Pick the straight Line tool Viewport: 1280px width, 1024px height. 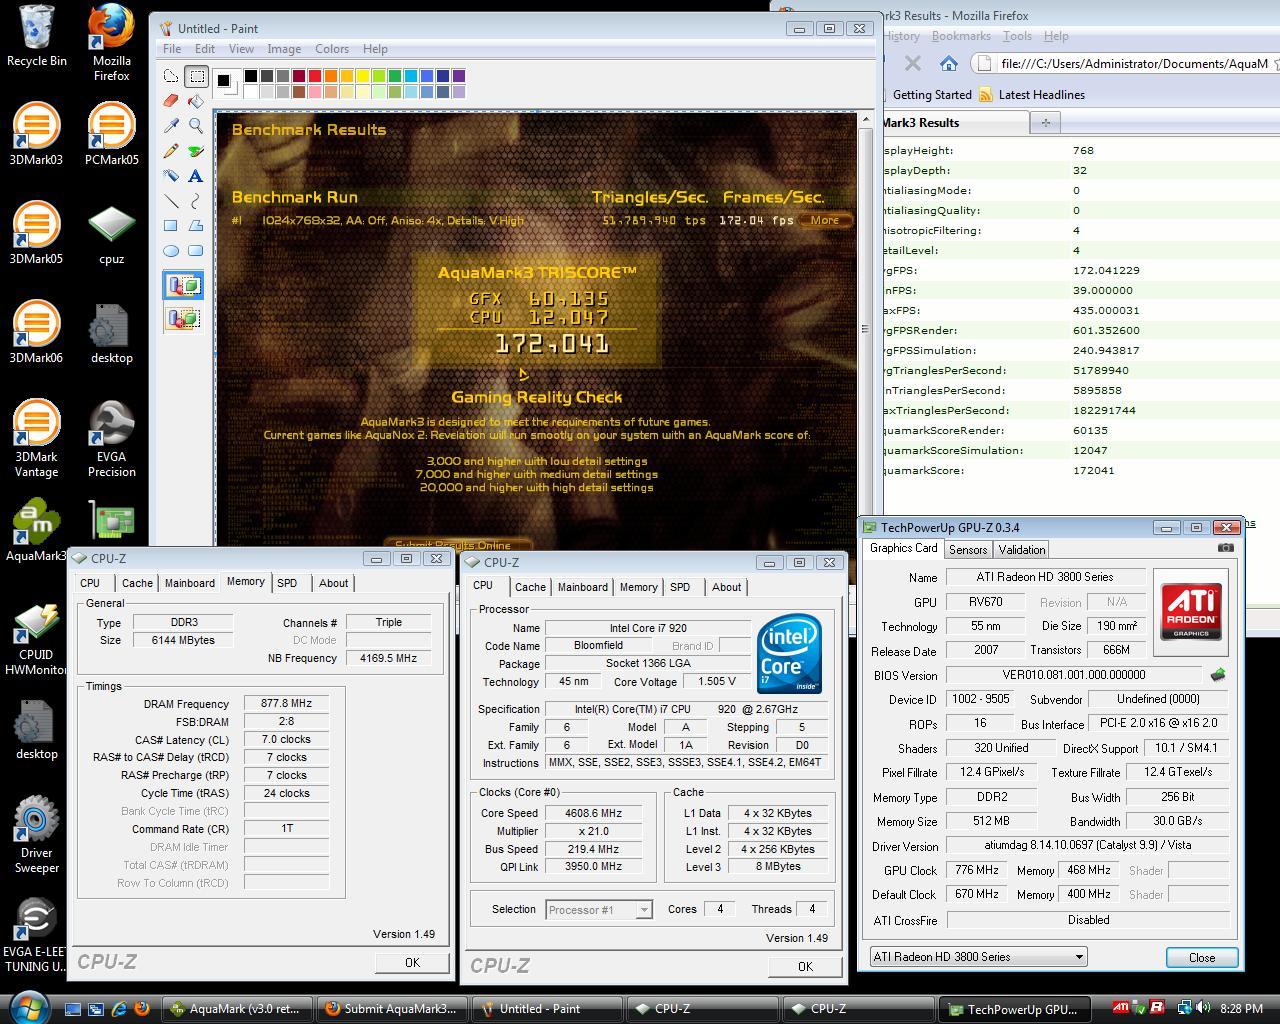171,201
